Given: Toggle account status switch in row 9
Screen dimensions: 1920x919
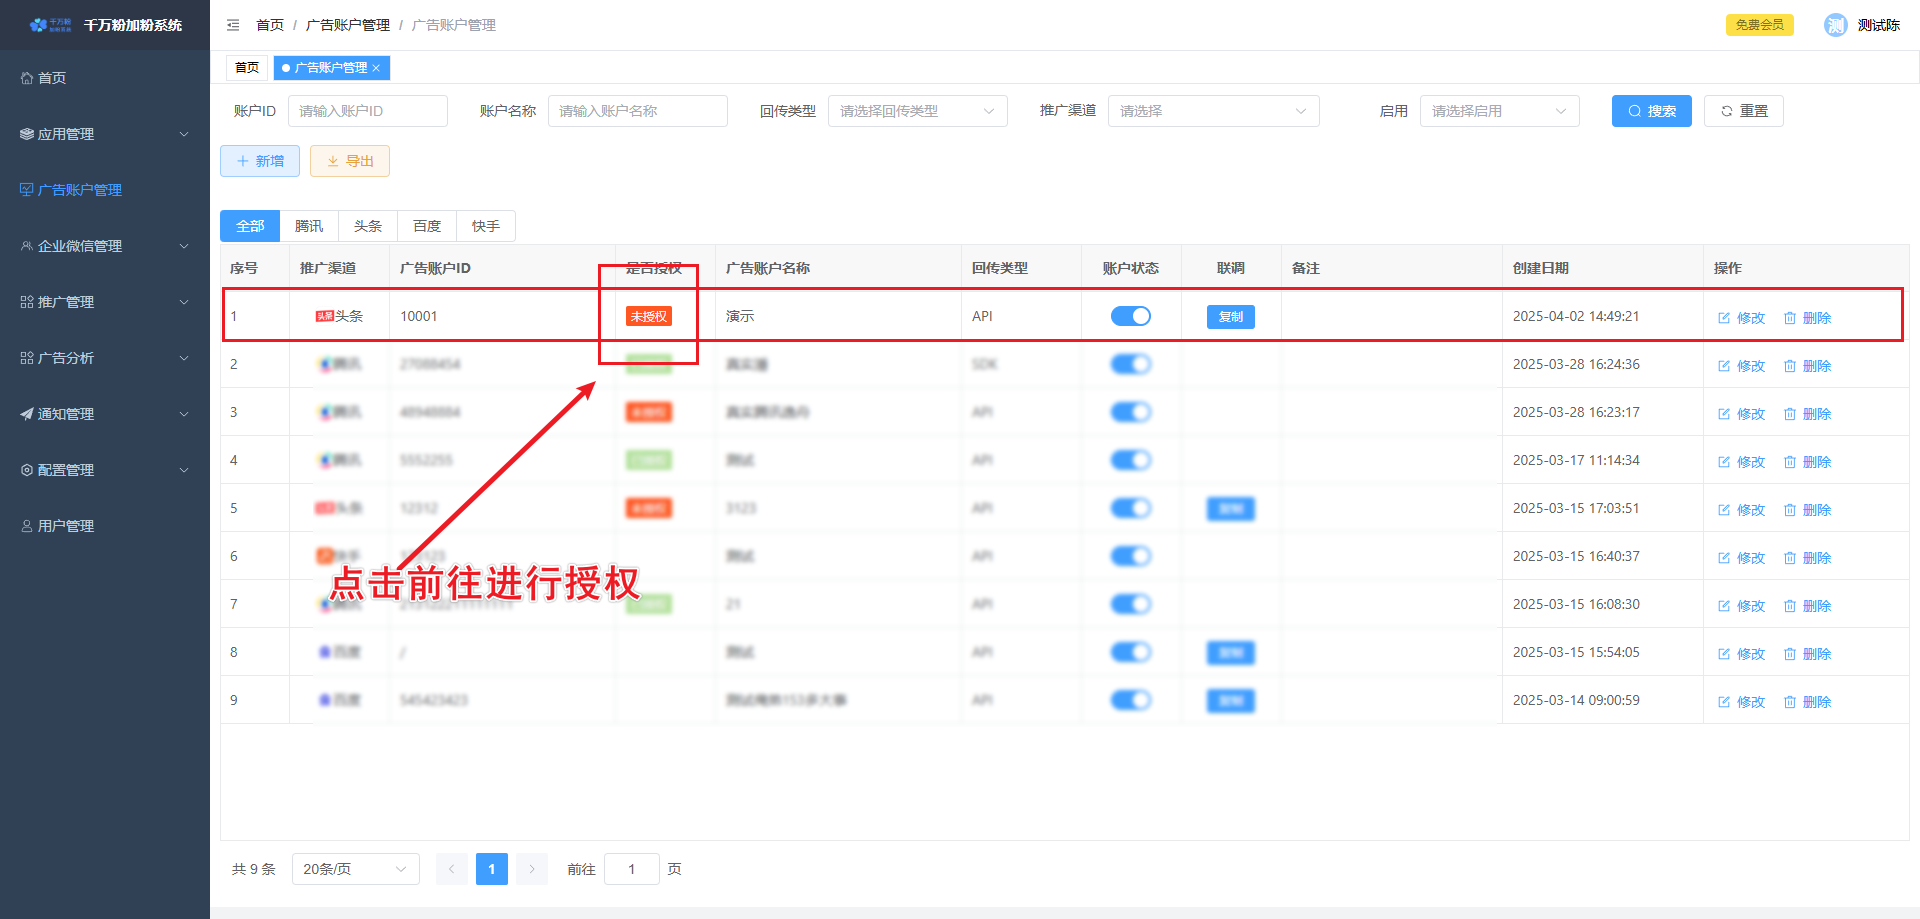Looking at the screenshot, I should click(1130, 700).
